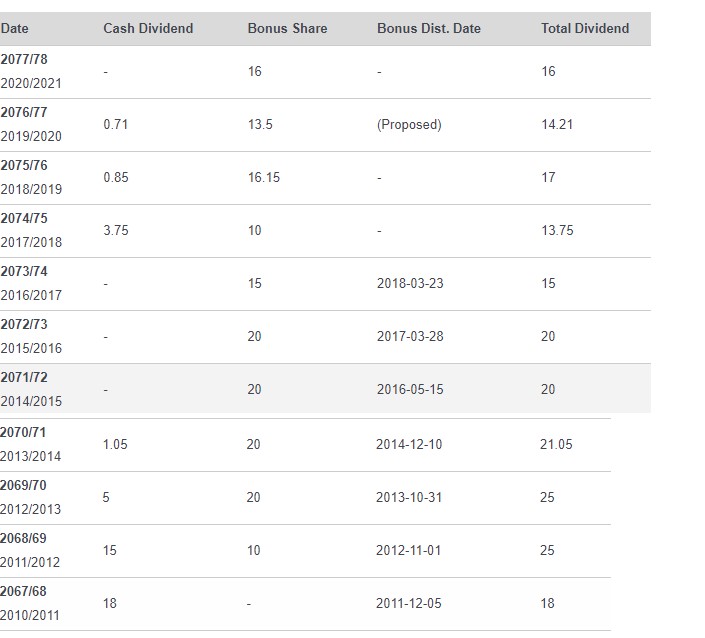The height and width of the screenshot is (638, 705).
Task: Select the 16.15 bonus share cell
Action: [x=264, y=178]
